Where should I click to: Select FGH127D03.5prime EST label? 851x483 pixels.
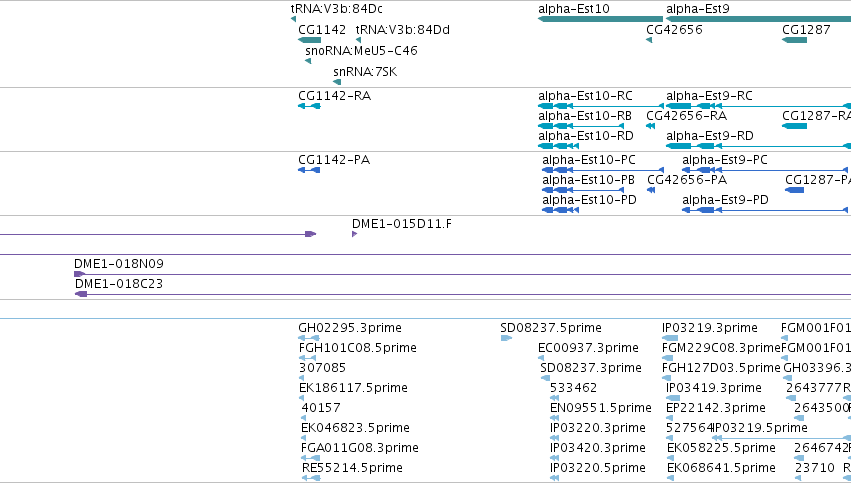coord(721,368)
